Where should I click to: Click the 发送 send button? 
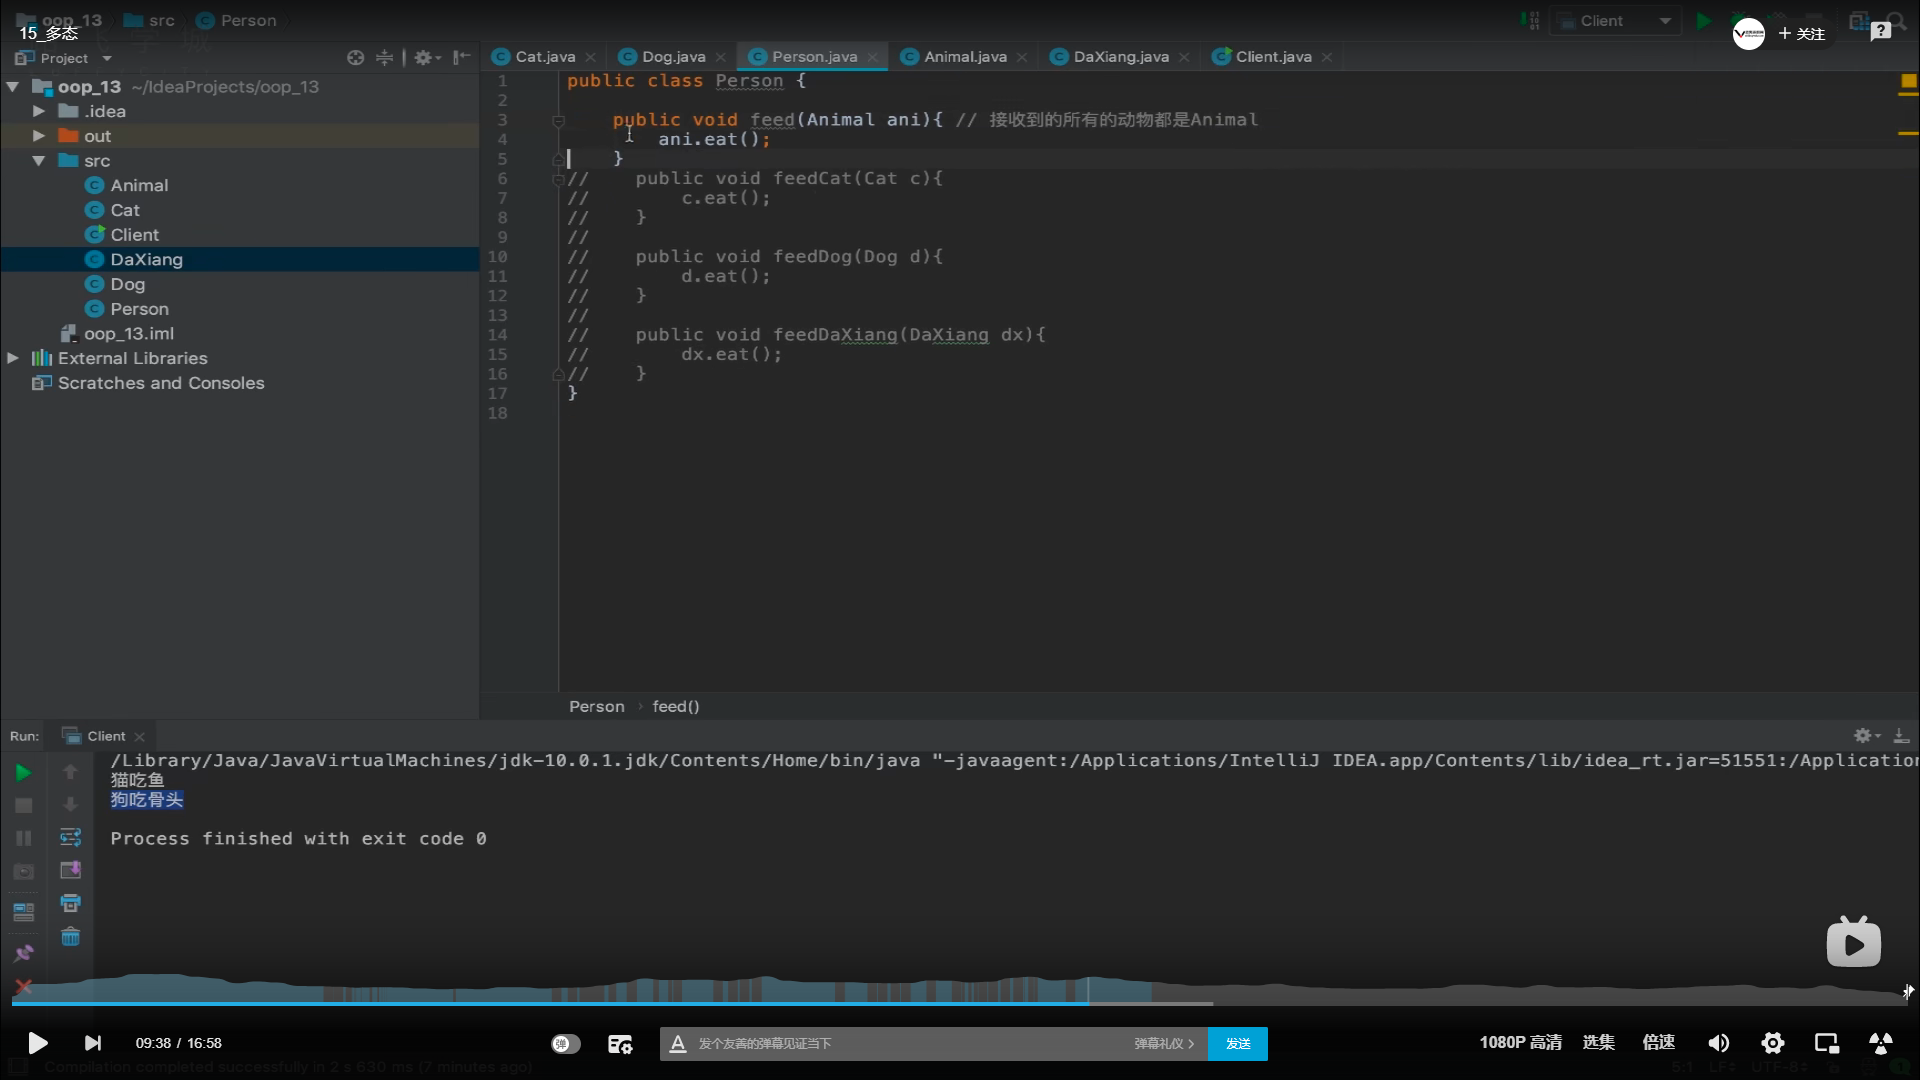[x=1237, y=1043]
